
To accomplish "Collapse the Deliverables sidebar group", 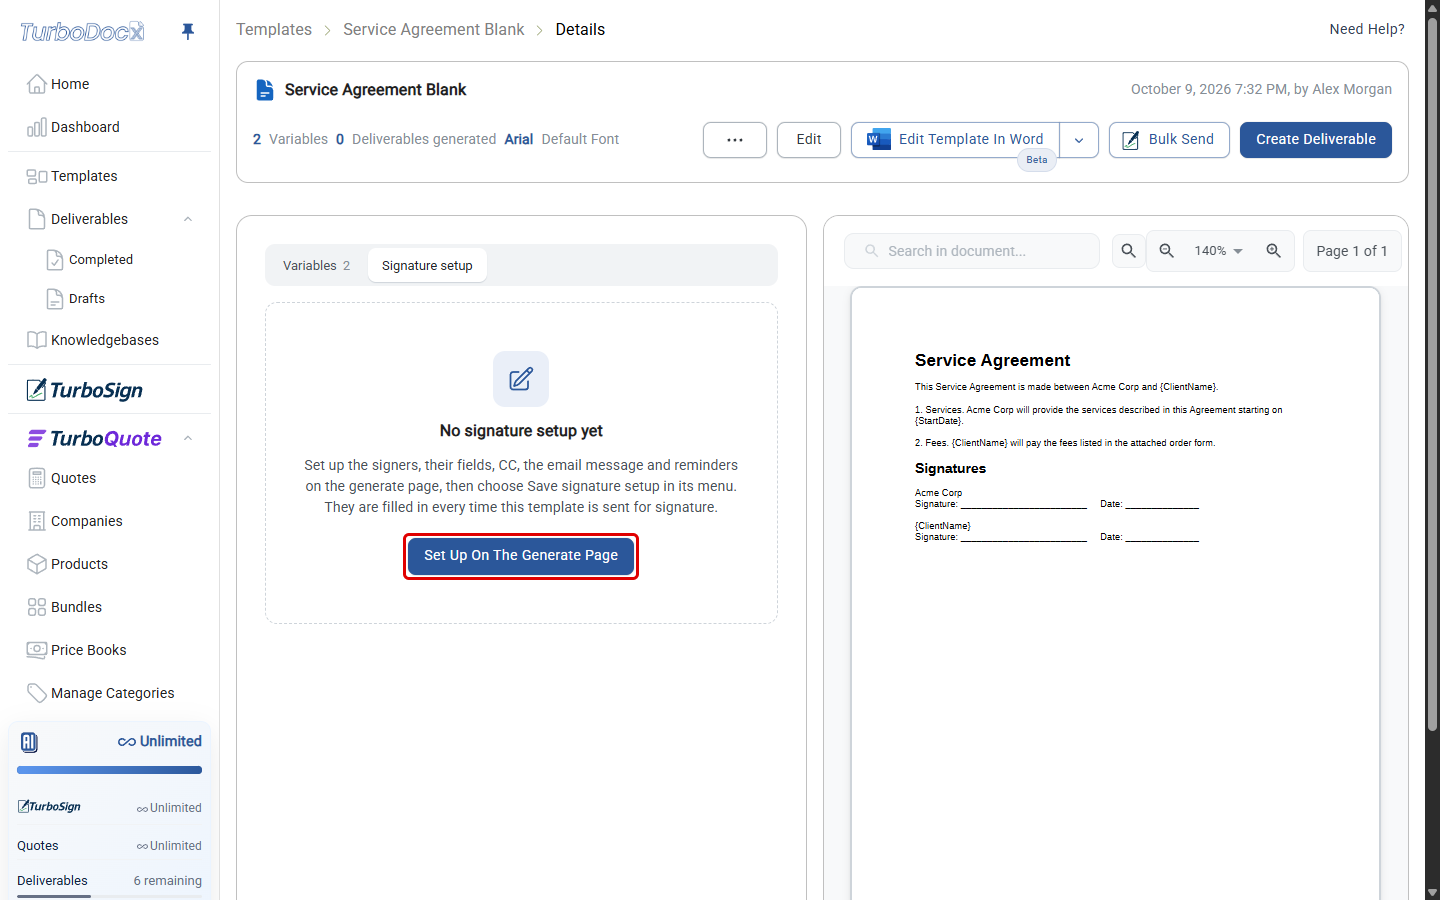I will coord(188,219).
